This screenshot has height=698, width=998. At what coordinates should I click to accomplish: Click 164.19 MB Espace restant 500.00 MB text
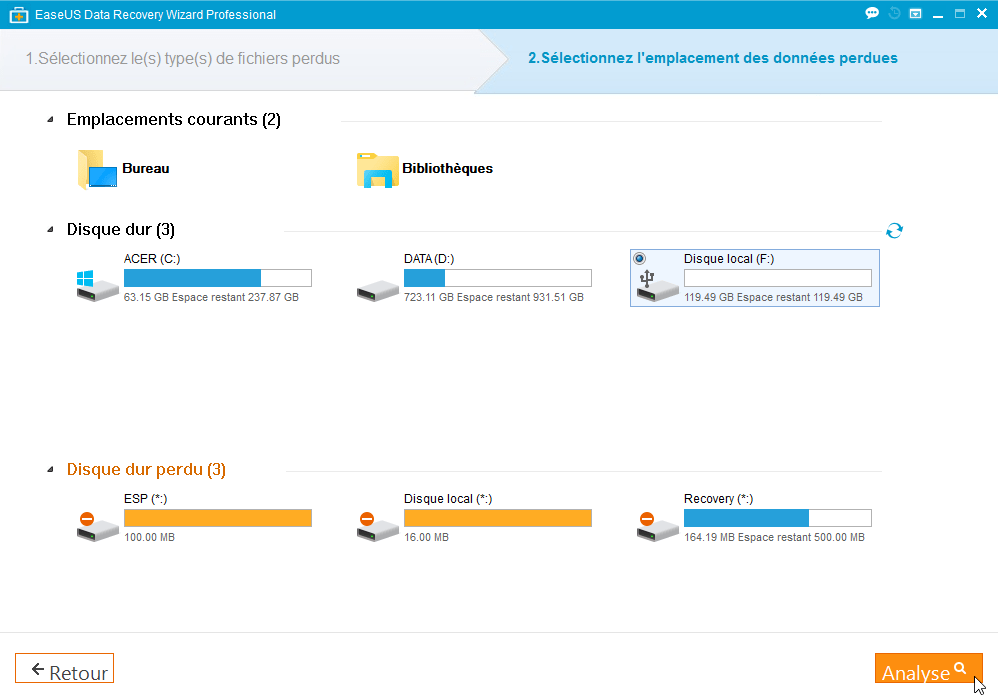pyautogui.click(x=775, y=538)
